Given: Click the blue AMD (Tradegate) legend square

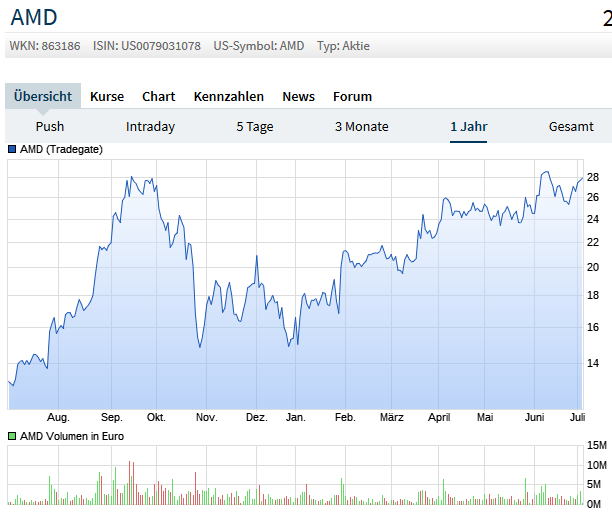Looking at the screenshot, I should (x=12, y=149).
